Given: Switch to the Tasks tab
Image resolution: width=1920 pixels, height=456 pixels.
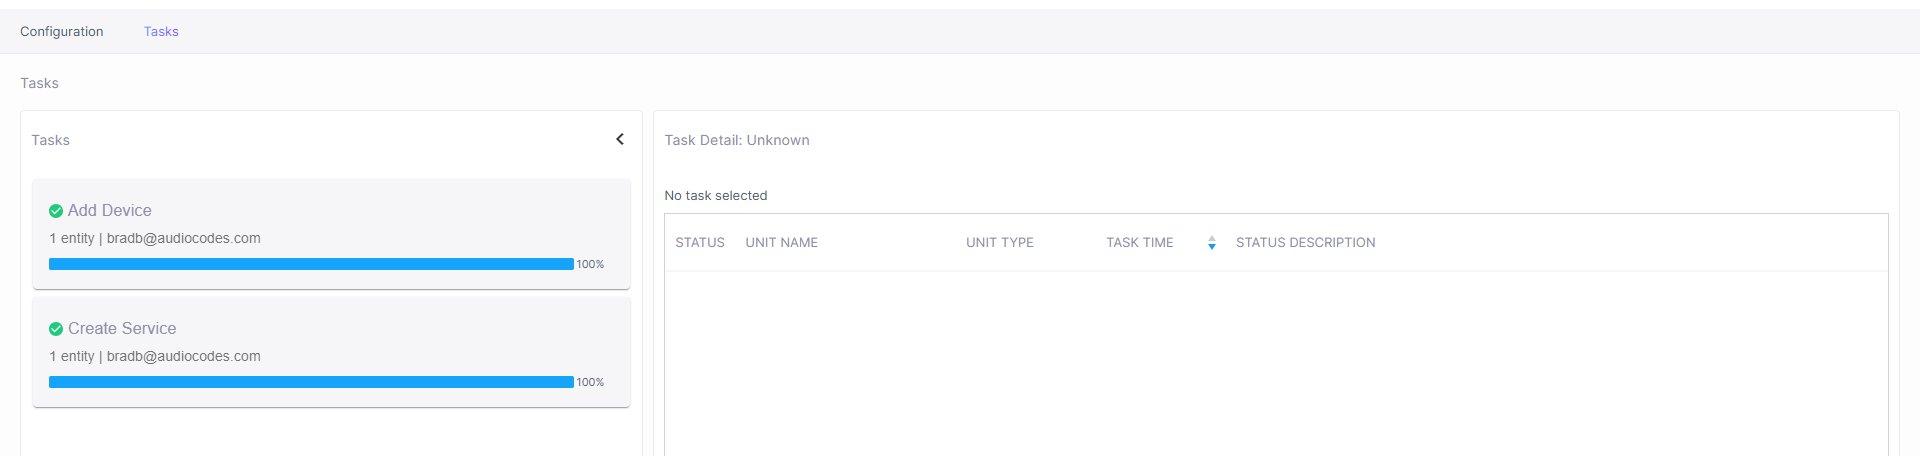Looking at the screenshot, I should (161, 32).
